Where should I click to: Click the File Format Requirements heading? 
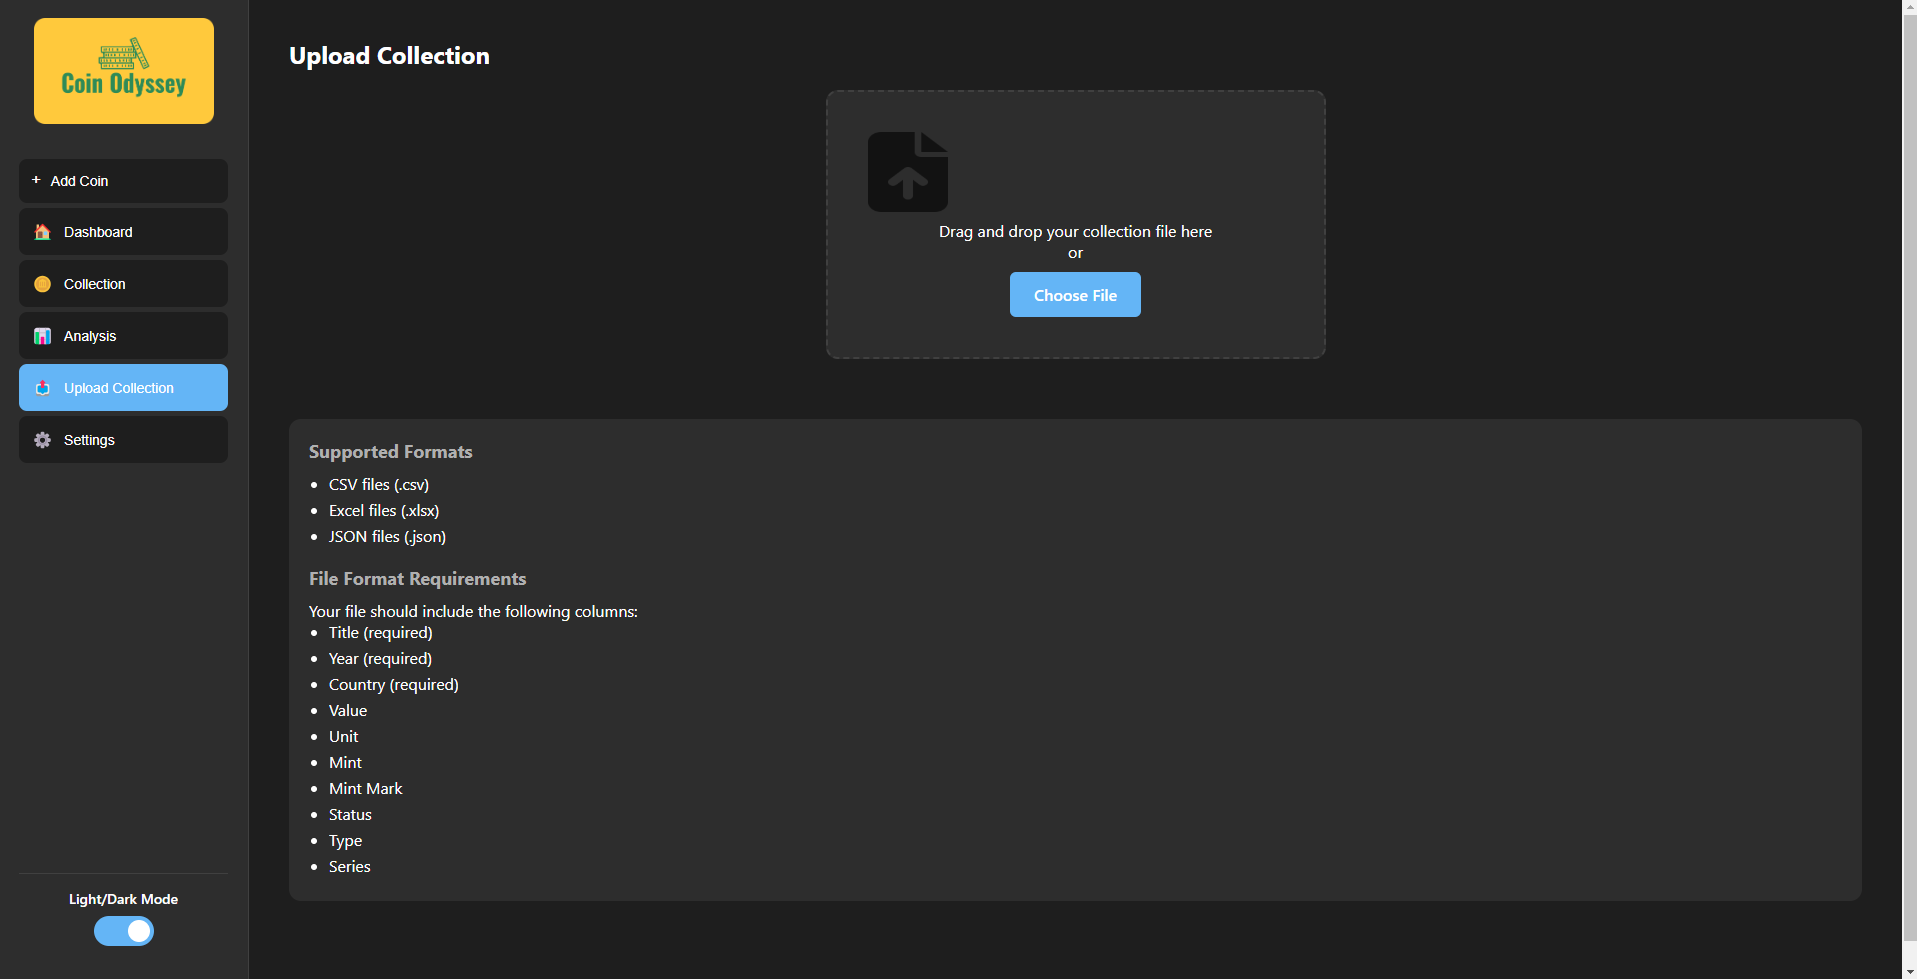[x=417, y=579]
